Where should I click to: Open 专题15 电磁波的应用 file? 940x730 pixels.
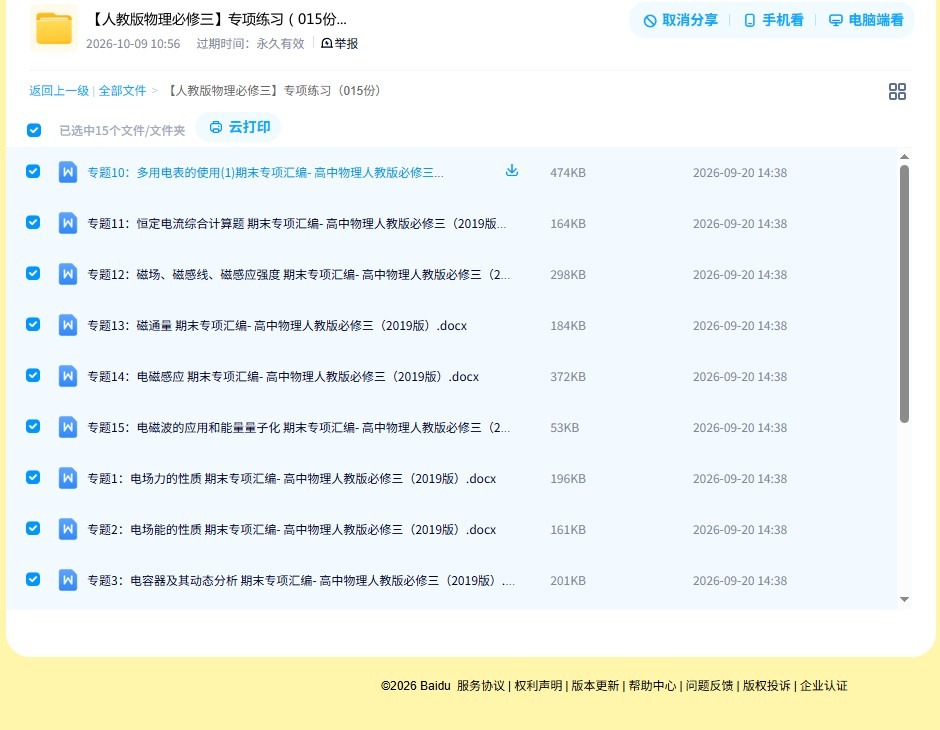[299, 427]
